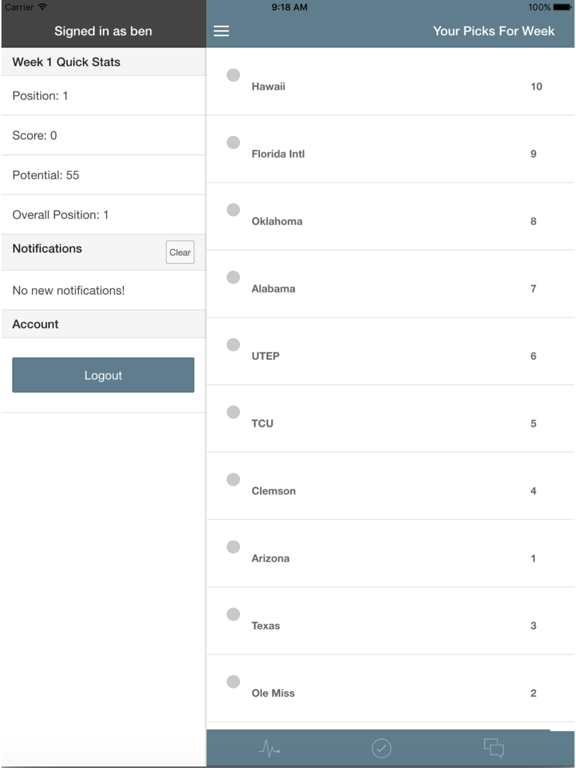
Task: Tap the Overall Position: 1 item
Action: pyautogui.click(x=103, y=215)
